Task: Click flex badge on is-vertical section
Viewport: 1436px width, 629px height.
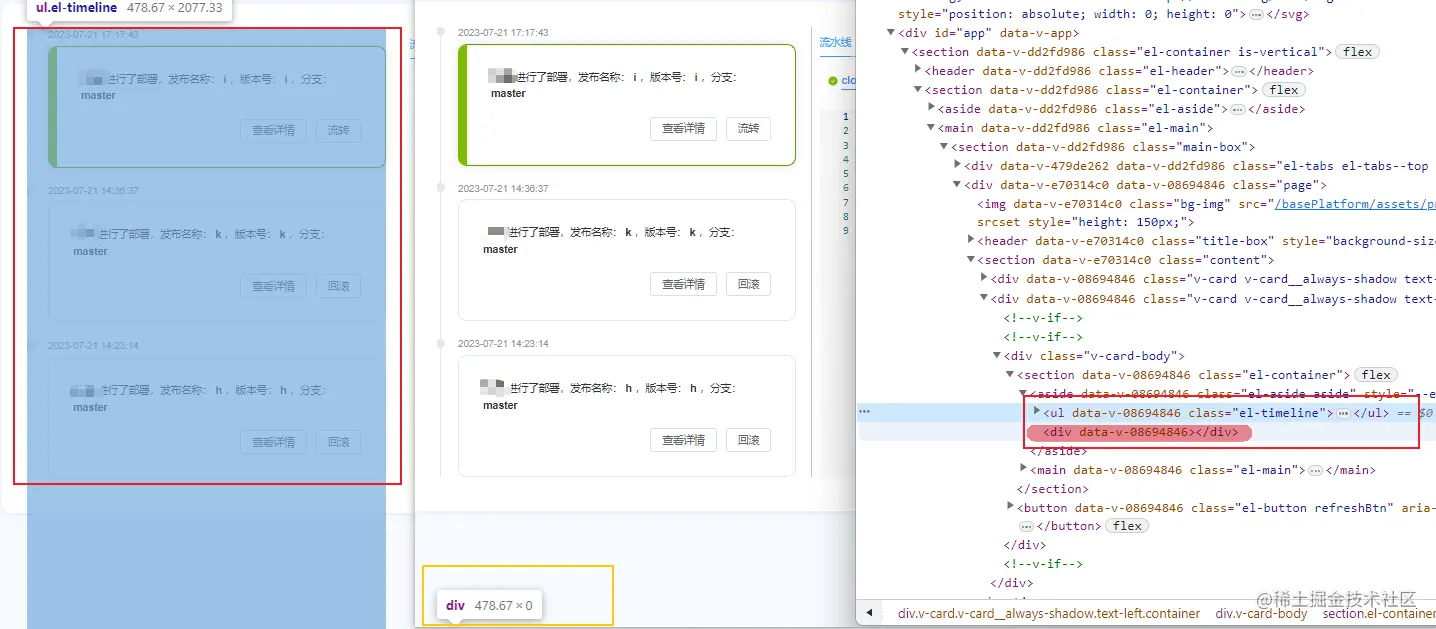Action: tap(1358, 52)
